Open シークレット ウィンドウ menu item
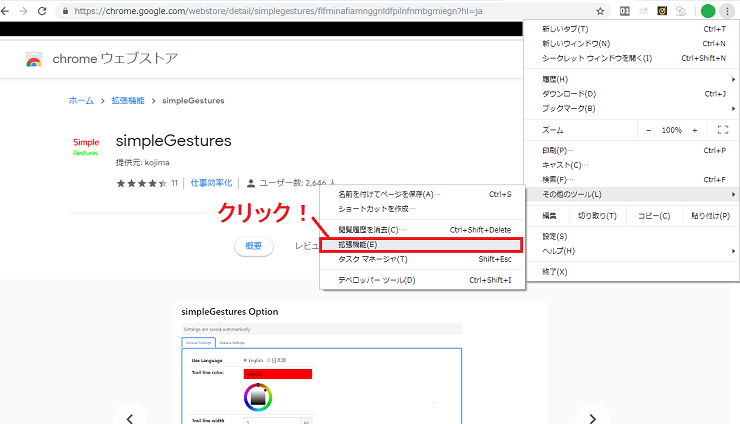740x424 pixels. (631, 58)
